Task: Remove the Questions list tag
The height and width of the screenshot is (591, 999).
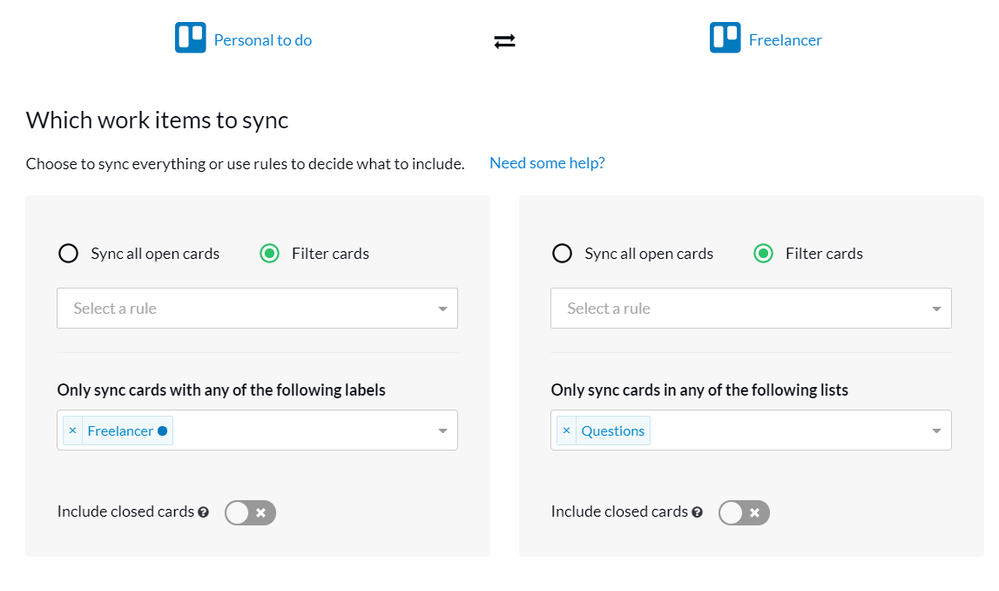Action: (566, 431)
